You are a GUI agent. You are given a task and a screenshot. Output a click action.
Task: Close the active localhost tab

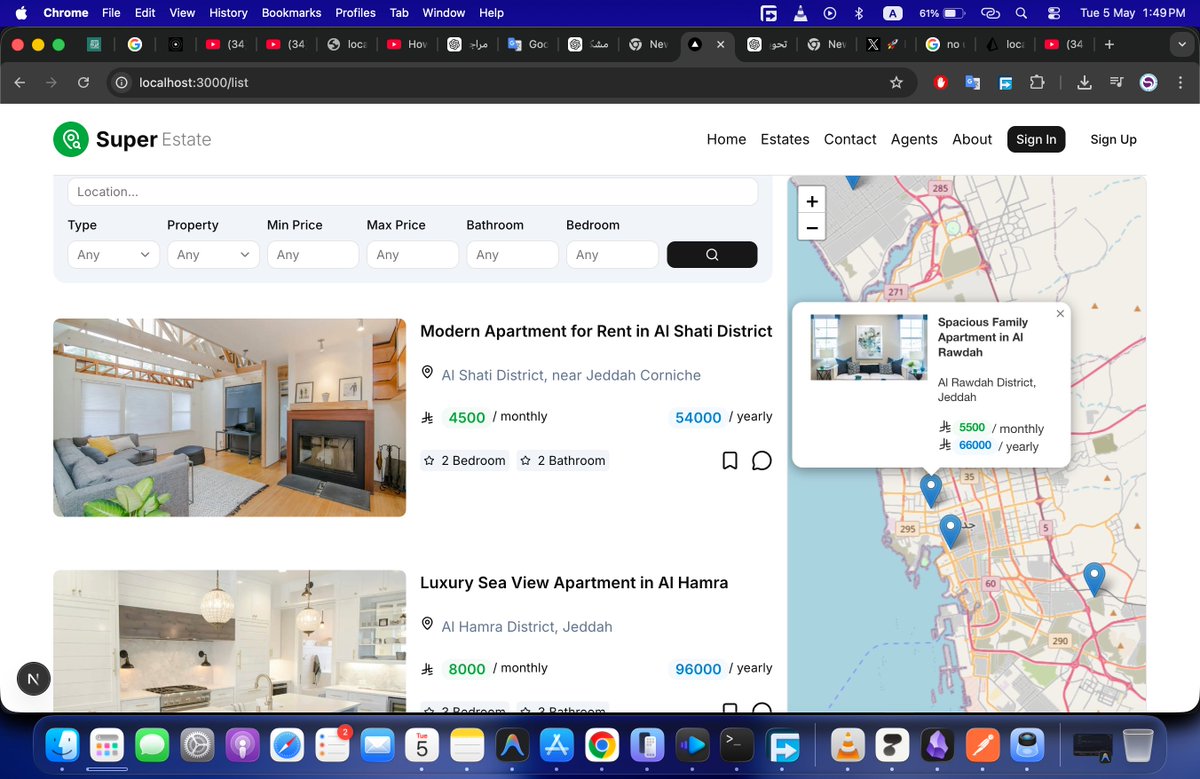point(722,44)
